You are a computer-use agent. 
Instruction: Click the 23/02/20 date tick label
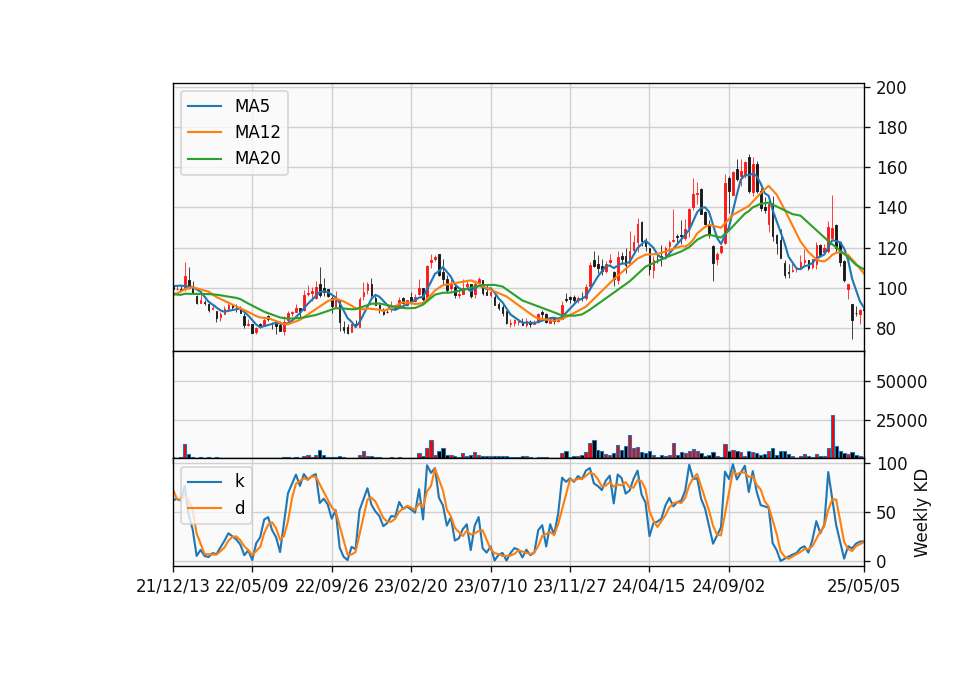coord(411,586)
